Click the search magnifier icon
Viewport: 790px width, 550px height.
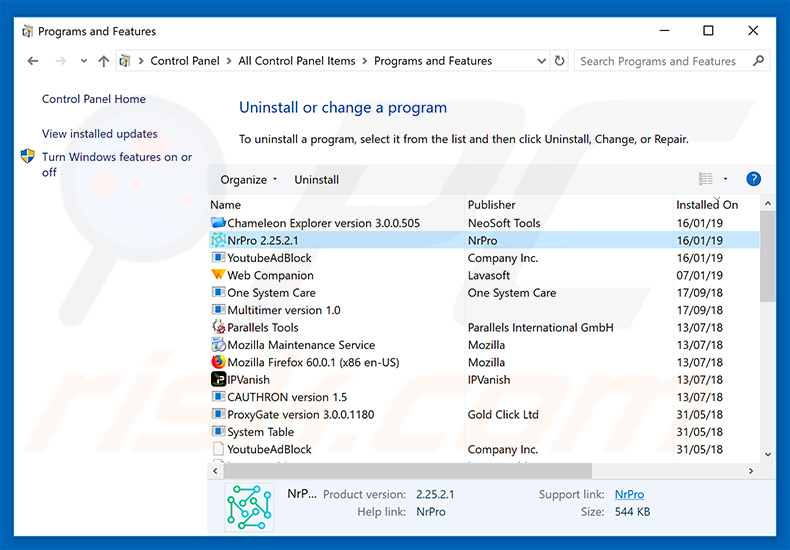click(x=758, y=61)
